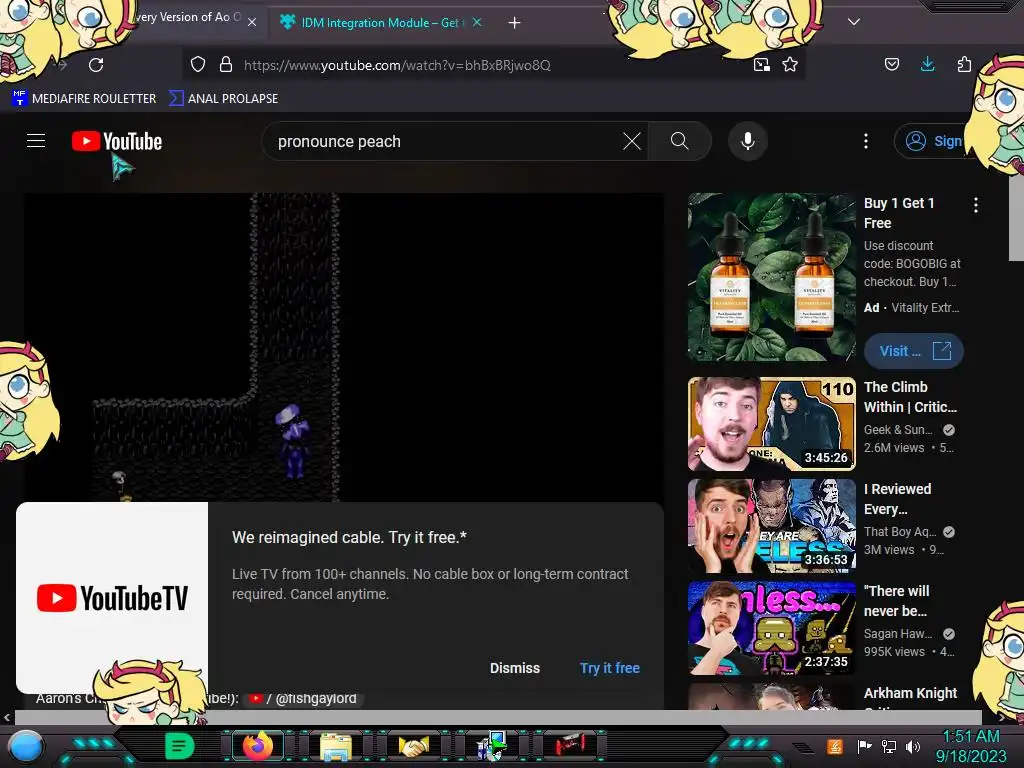
Task: Save page to Pocket
Action: [891, 64]
